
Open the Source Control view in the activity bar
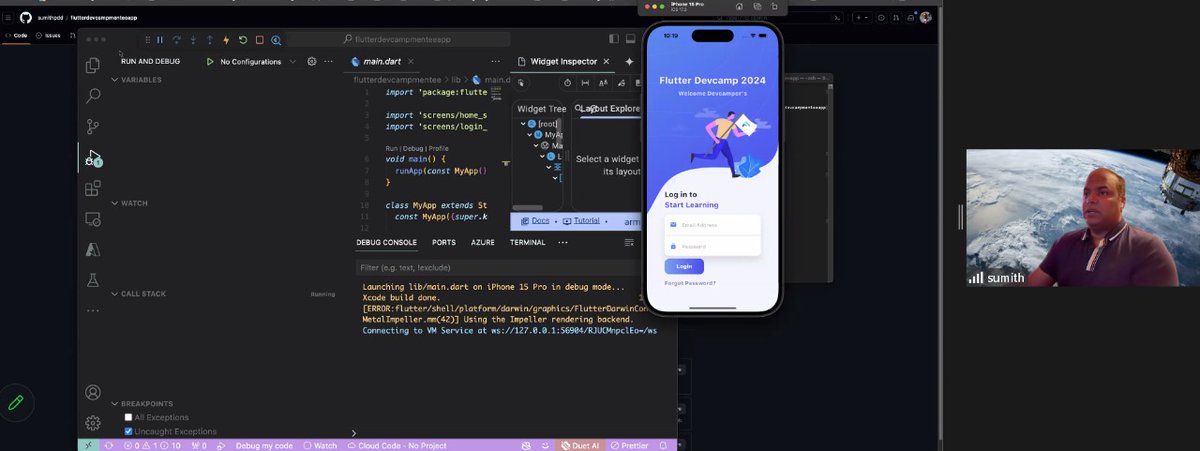point(93,127)
